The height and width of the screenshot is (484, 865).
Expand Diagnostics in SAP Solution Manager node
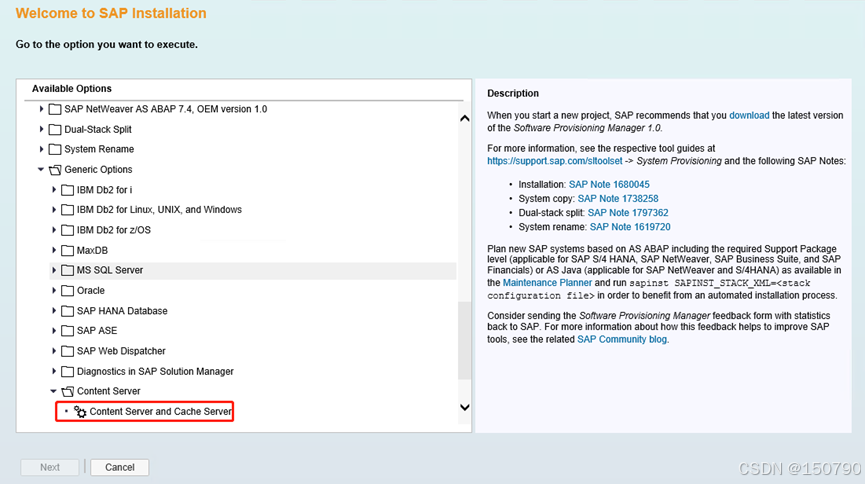(54, 371)
